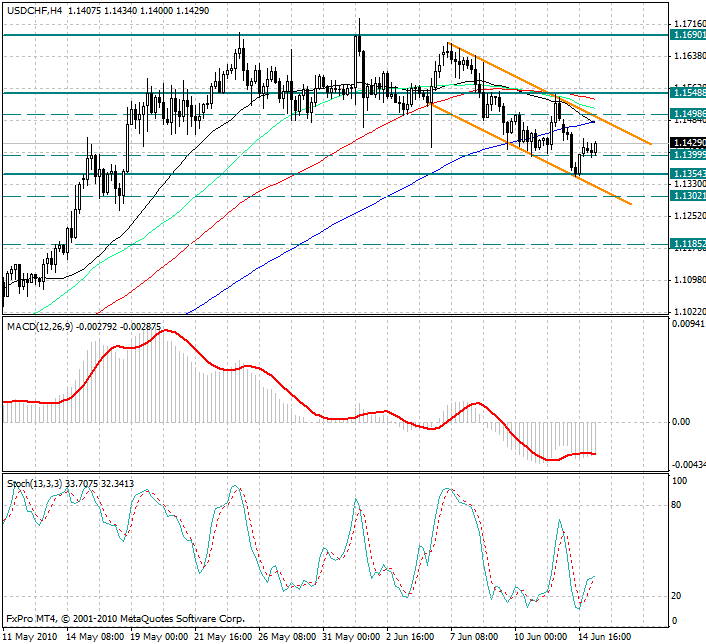Select the 1.1498 price level label

(688, 114)
